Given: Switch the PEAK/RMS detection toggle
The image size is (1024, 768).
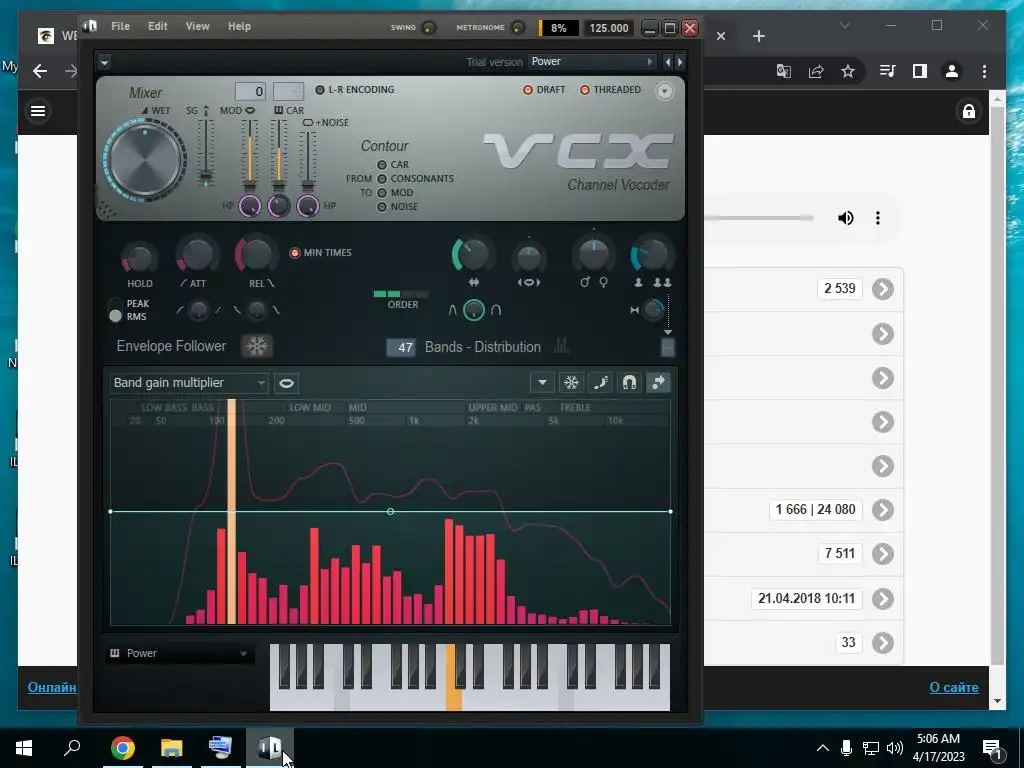Looking at the screenshot, I should (116, 310).
